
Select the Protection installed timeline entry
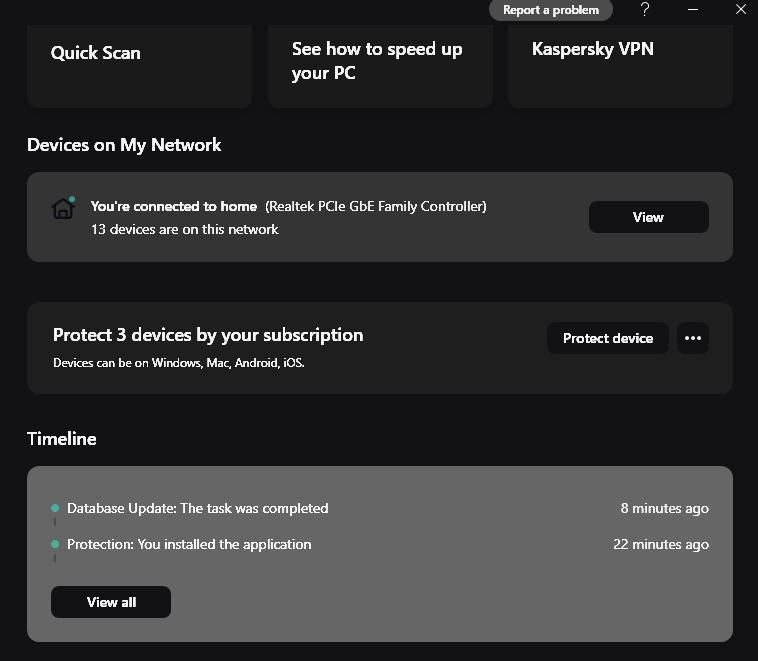pos(189,545)
